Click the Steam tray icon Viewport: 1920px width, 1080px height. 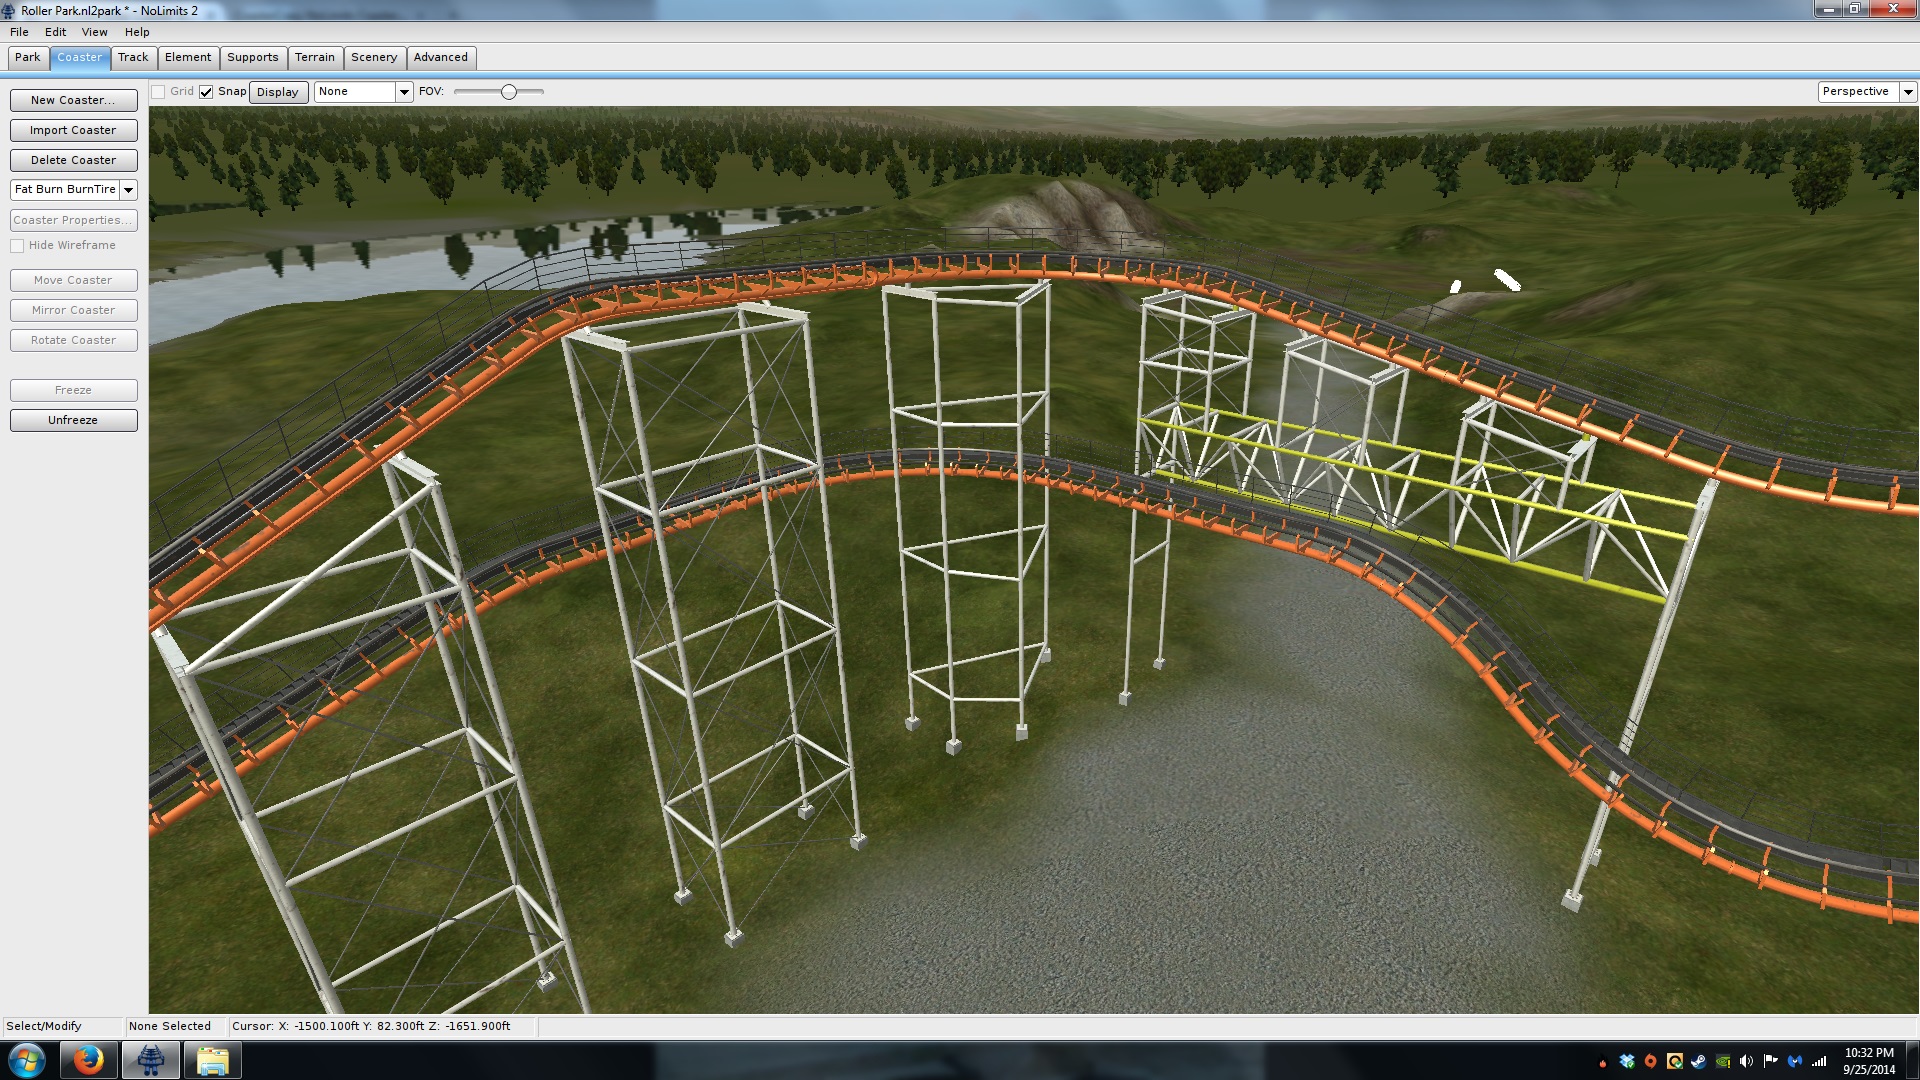pos(1699,1061)
